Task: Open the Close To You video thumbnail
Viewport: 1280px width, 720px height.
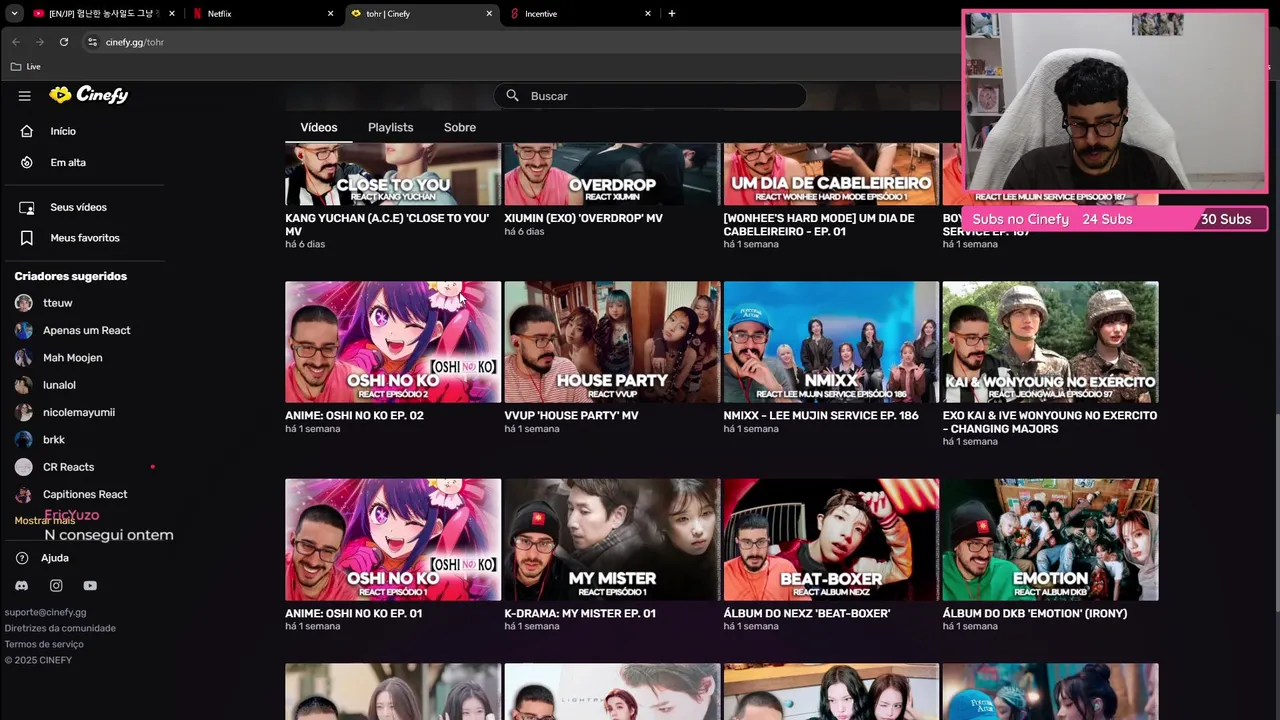Action: (393, 174)
